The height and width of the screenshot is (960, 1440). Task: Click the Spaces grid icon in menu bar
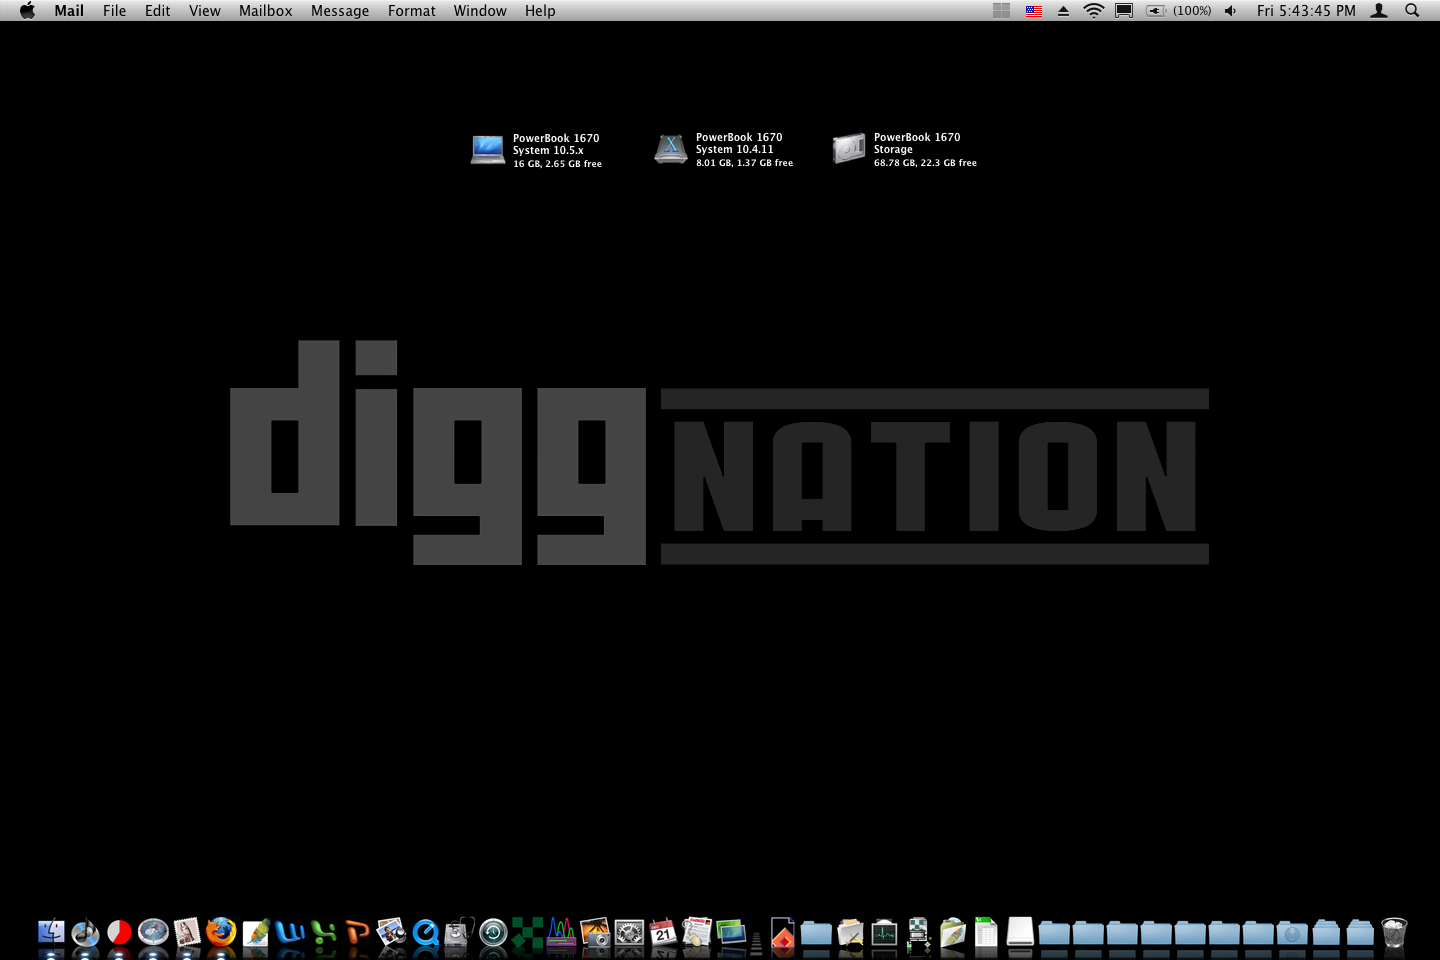(x=1002, y=10)
